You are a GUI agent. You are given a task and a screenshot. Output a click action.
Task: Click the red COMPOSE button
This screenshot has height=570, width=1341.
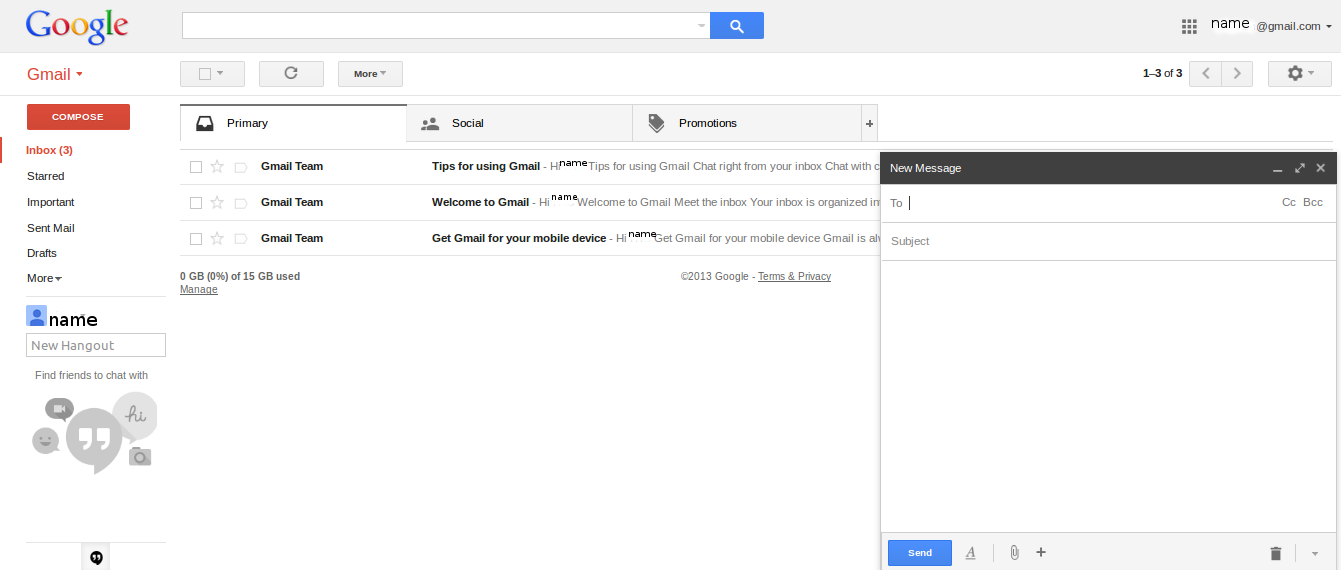click(x=78, y=117)
